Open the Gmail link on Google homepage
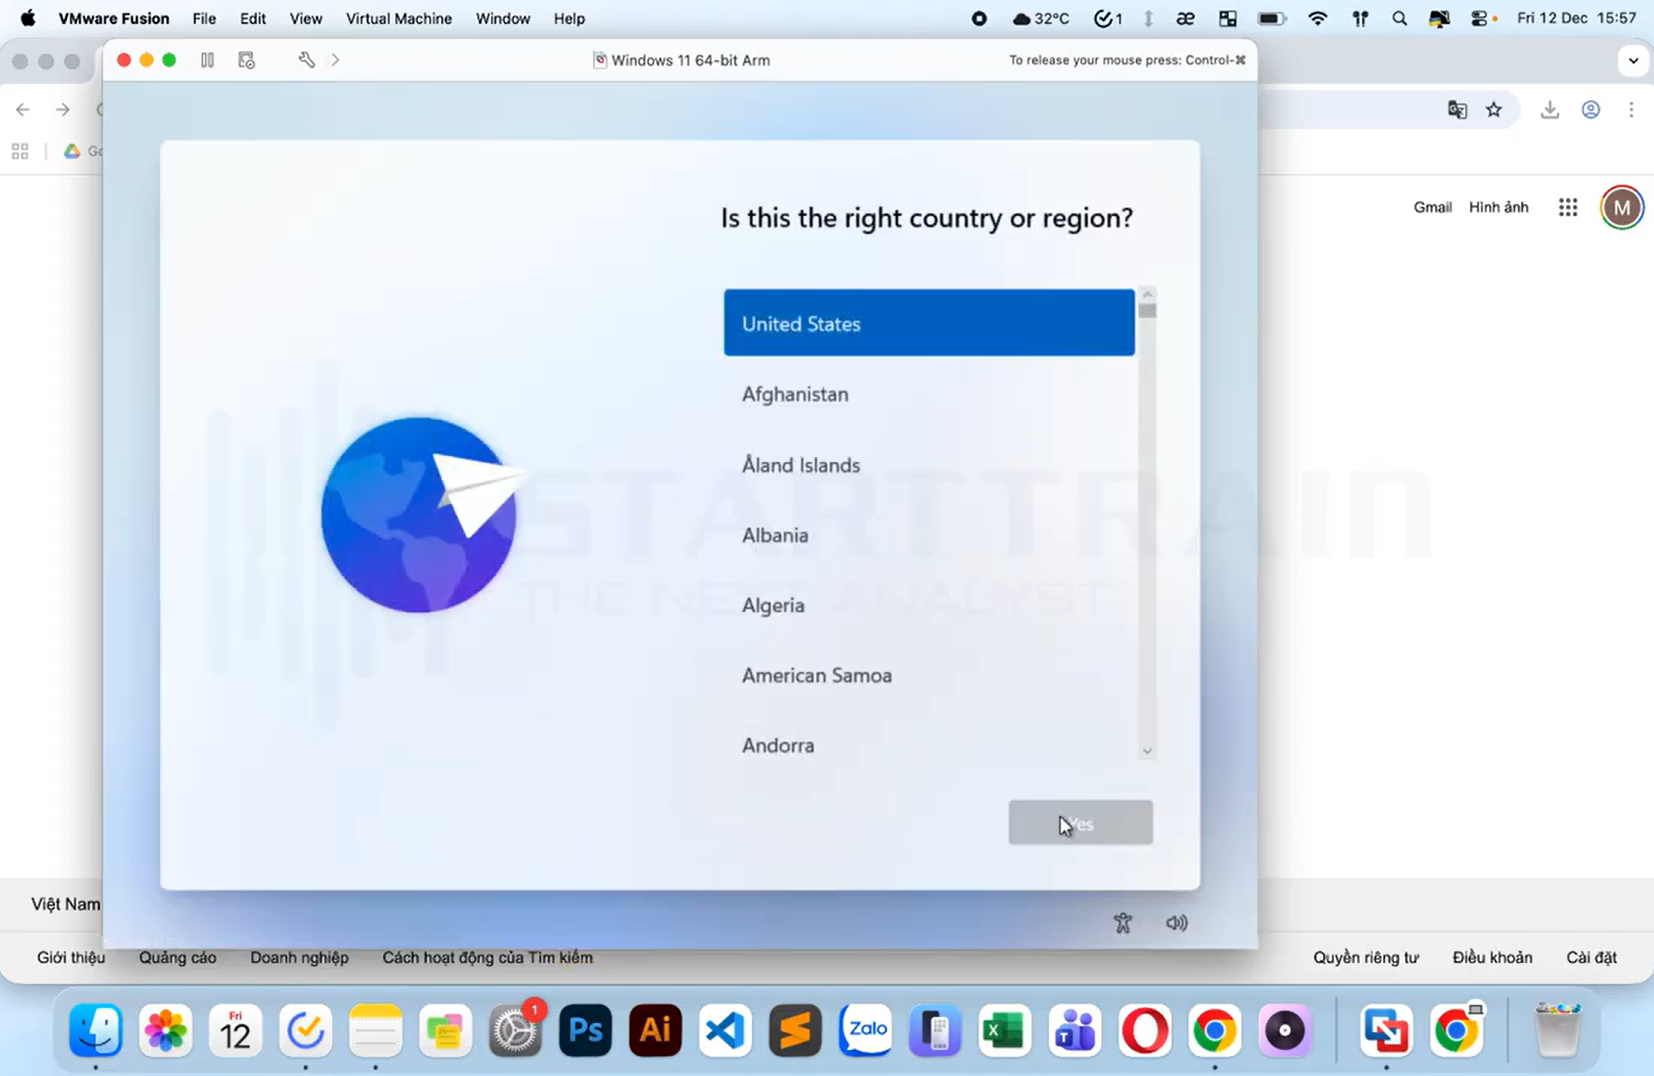The width and height of the screenshot is (1654, 1076). pos(1432,207)
